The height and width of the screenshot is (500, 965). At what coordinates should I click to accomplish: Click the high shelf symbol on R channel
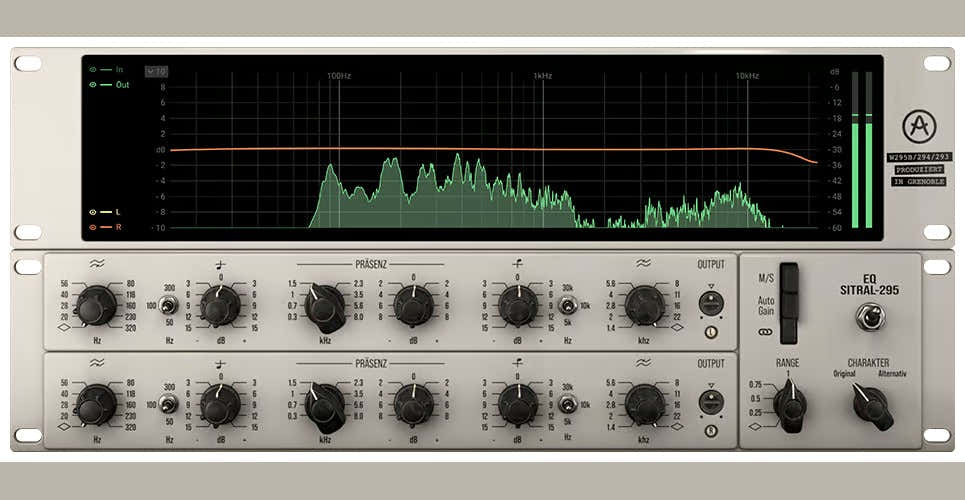click(518, 364)
